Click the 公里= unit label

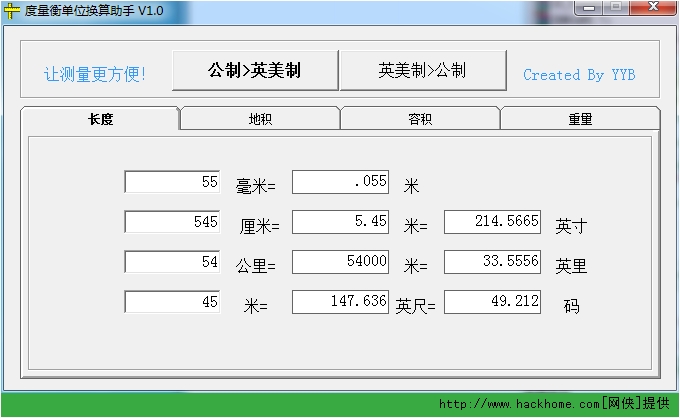coord(255,266)
